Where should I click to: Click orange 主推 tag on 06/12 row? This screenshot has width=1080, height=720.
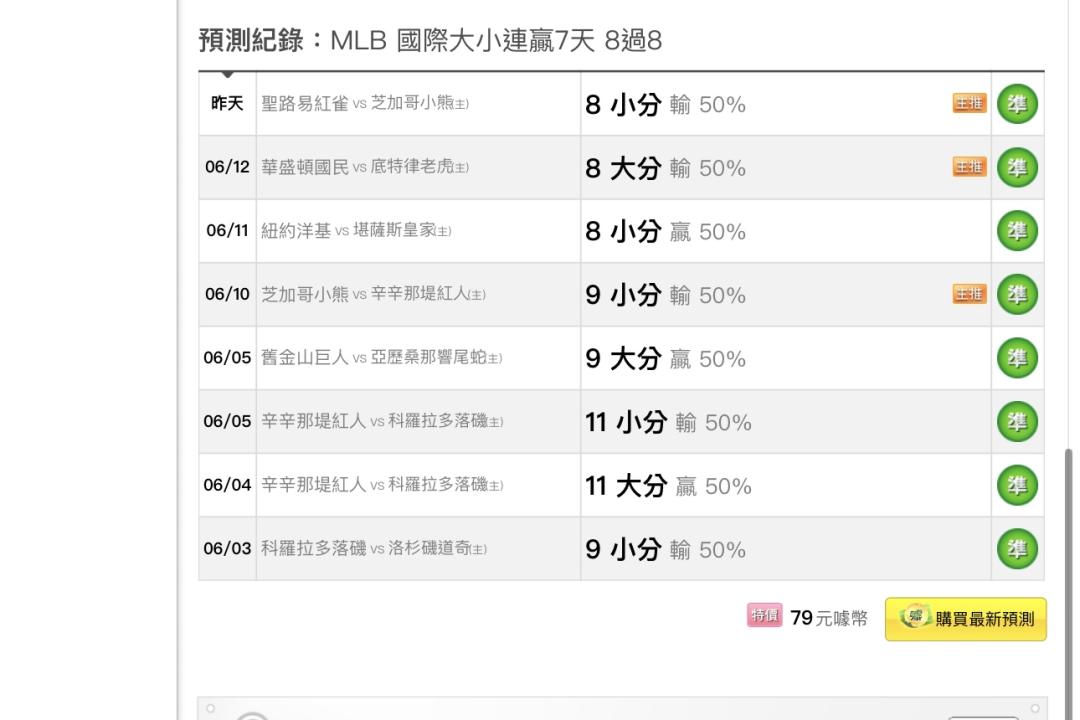point(970,167)
